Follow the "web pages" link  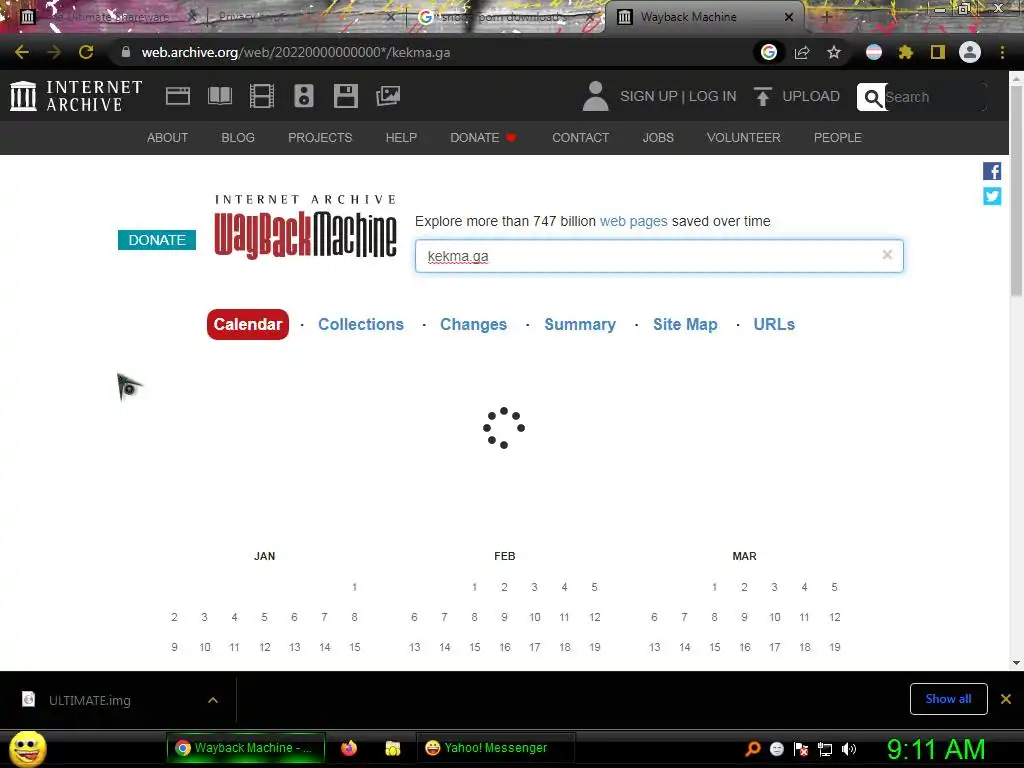(x=633, y=221)
